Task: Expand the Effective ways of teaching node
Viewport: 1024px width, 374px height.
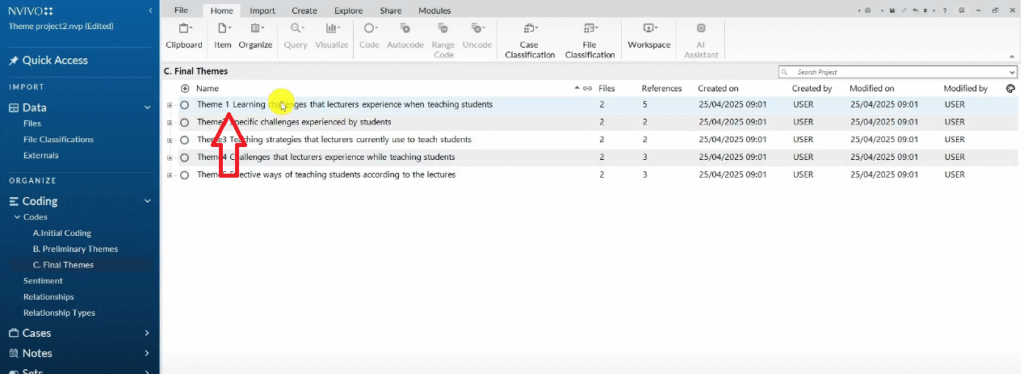Action: (x=170, y=175)
